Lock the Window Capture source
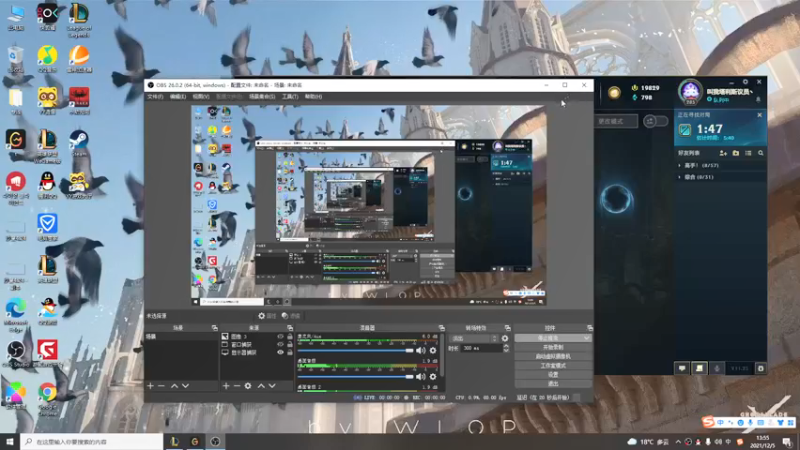 [x=290, y=344]
